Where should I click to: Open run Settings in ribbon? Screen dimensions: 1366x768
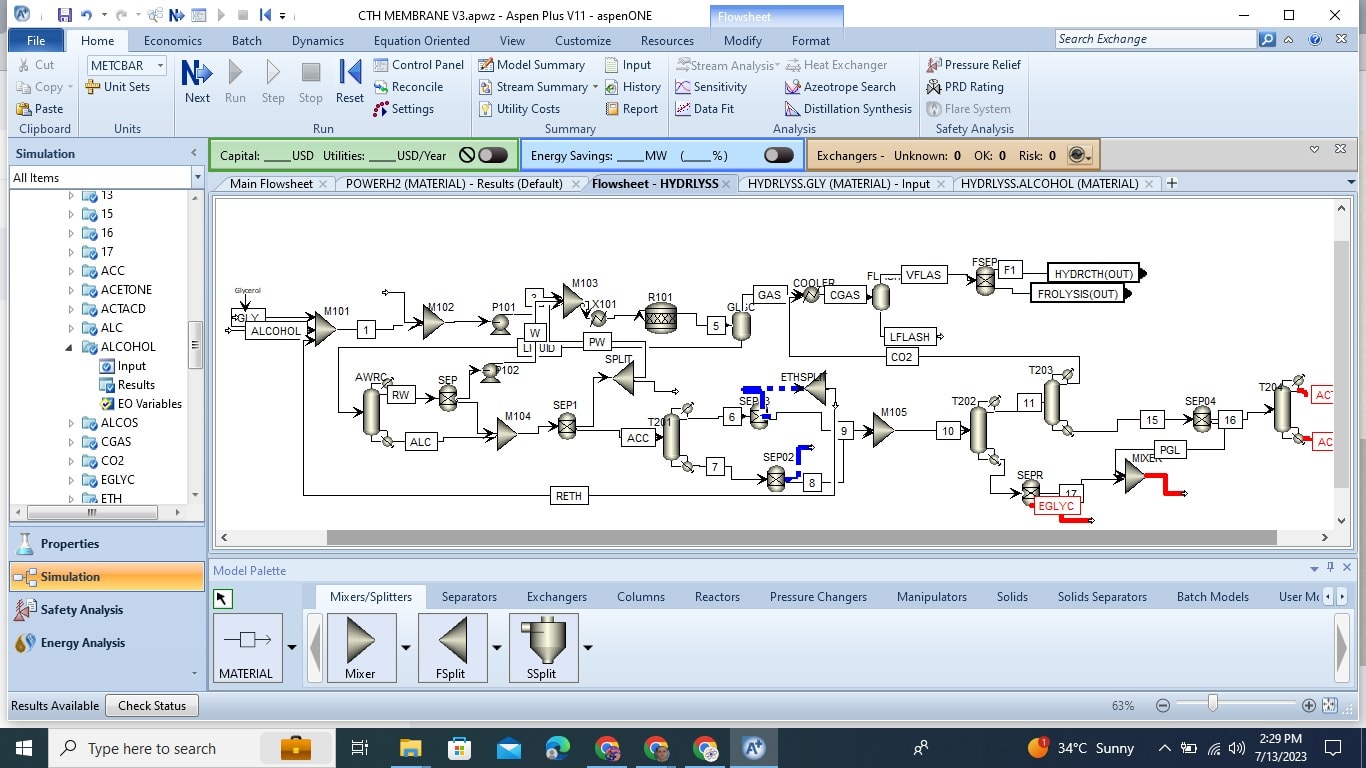tap(404, 109)
